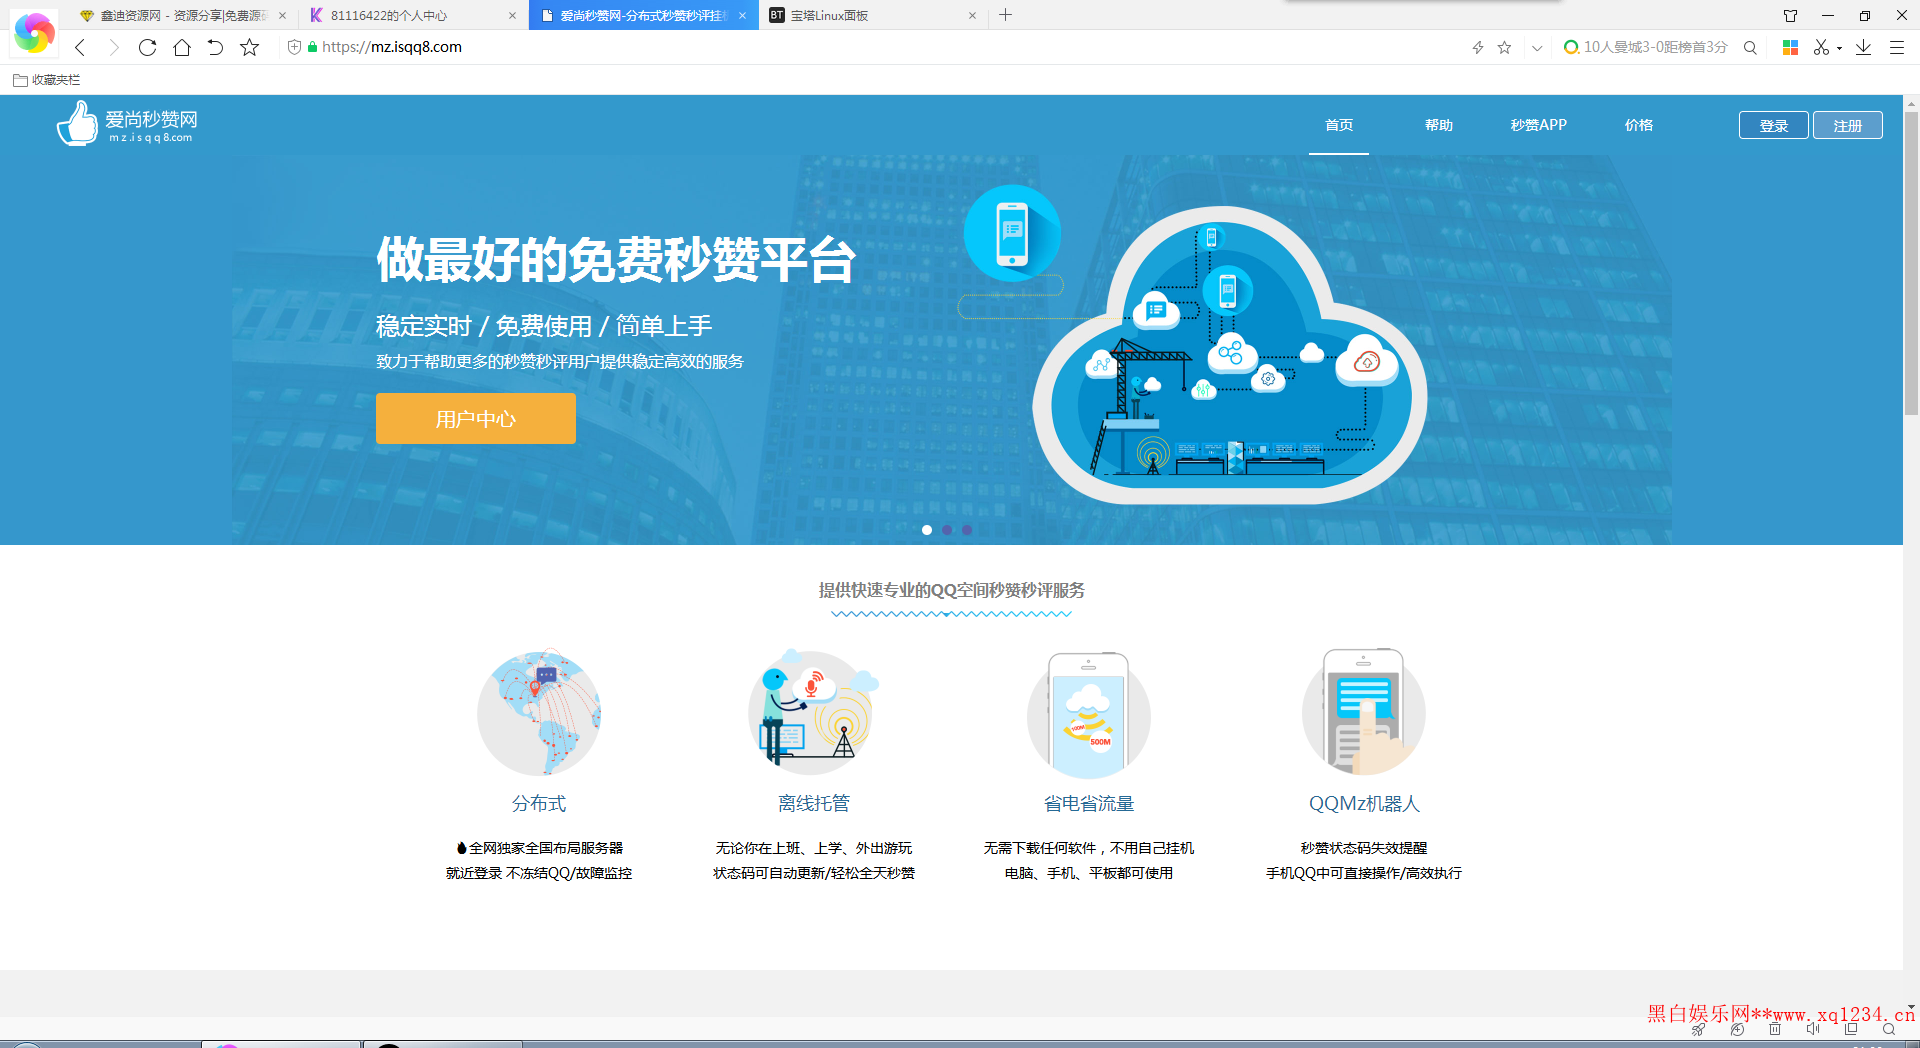Viewport: 1920px width, 1048px height.
Task: Click the QQMz机器人 phone illustration
Action: tap(1364, 712)
